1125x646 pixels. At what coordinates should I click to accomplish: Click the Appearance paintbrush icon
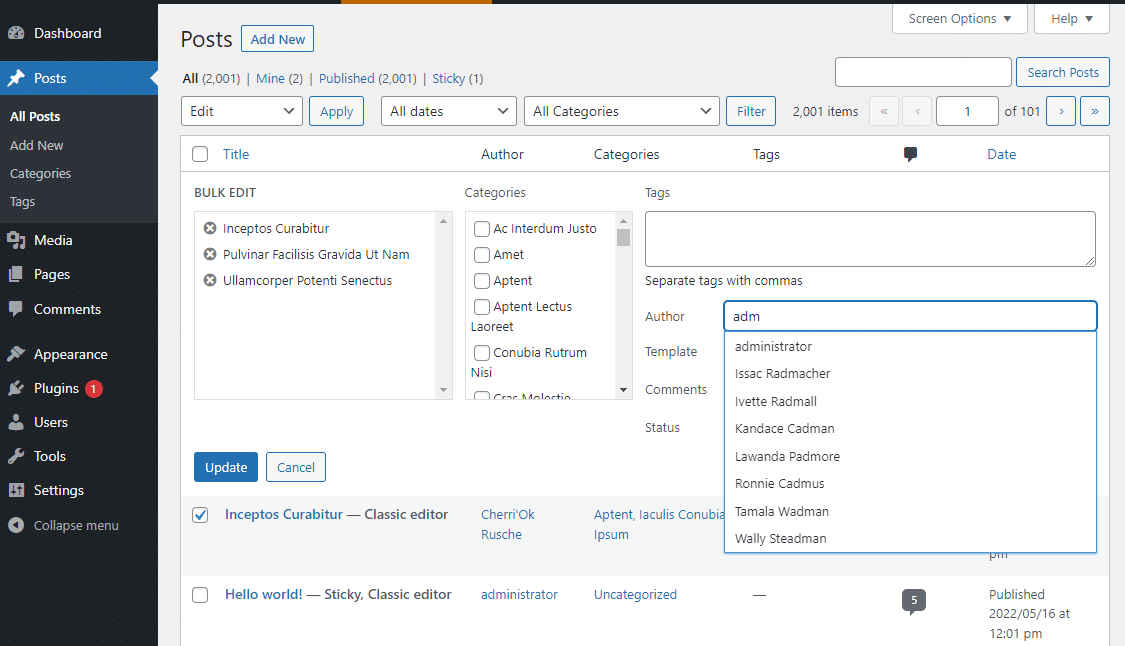[16, 354]
